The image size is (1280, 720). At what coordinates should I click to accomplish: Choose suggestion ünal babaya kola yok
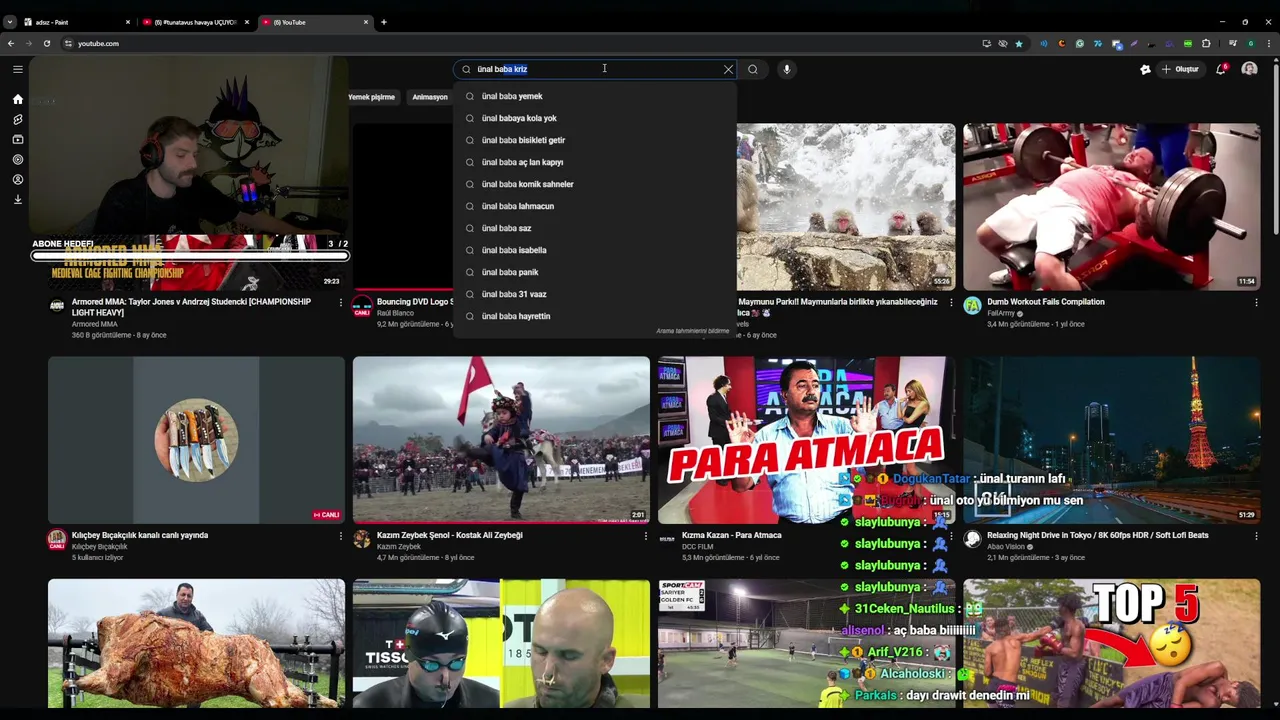(595, 118)
